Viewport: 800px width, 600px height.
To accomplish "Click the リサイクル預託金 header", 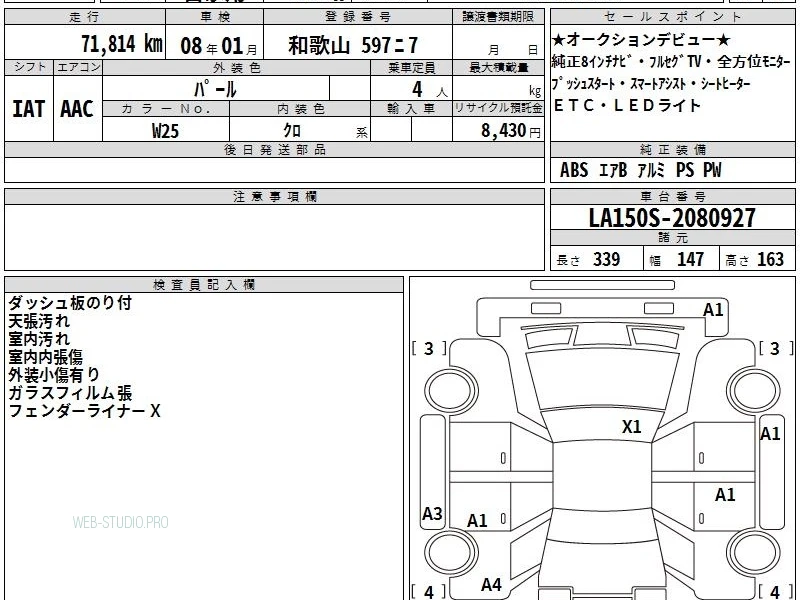I will tap(498, 108).
